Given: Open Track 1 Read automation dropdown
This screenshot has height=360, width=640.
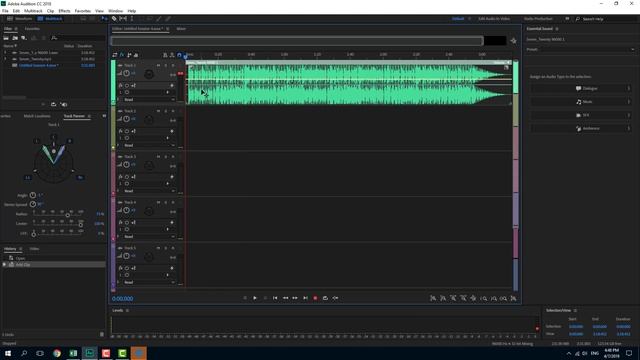Looking at the screenshot, I should tap(149, 100).
